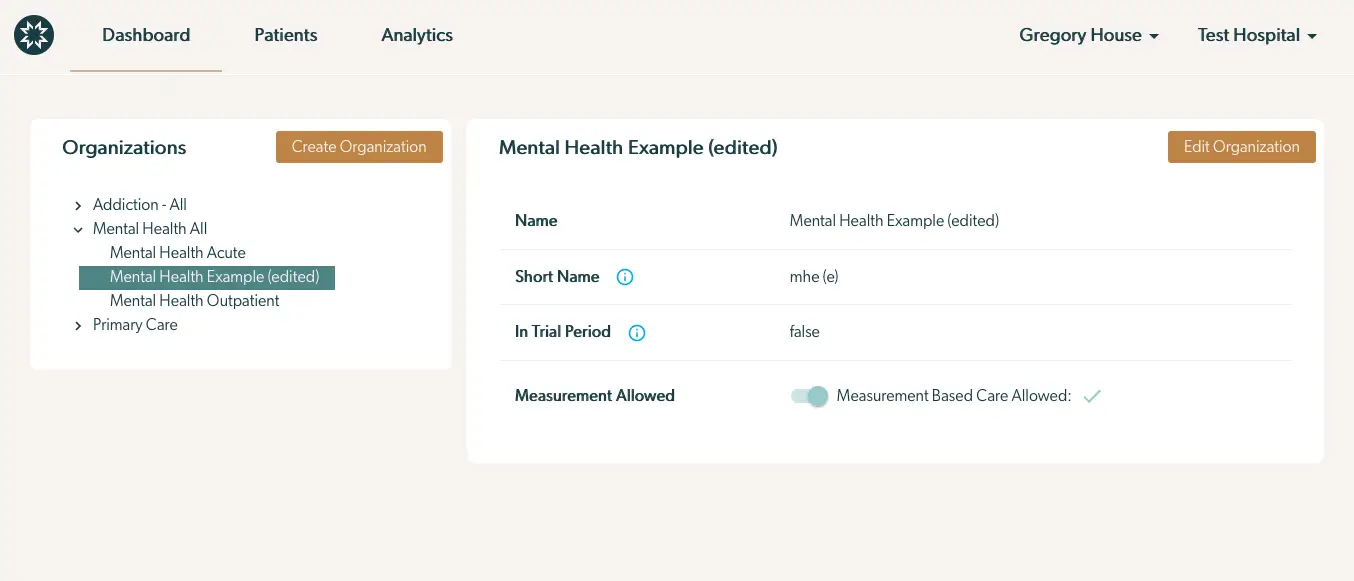Expand the Addiction - All organization group
The width and height of the screenshot is (1354, 581).
(78, 204)
